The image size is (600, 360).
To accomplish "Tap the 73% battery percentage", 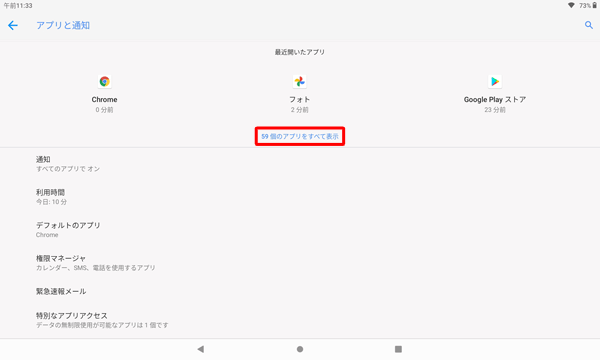I will 585,6.
